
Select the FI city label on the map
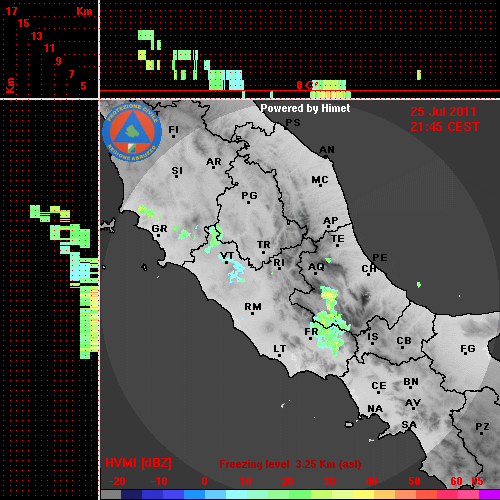174,129
